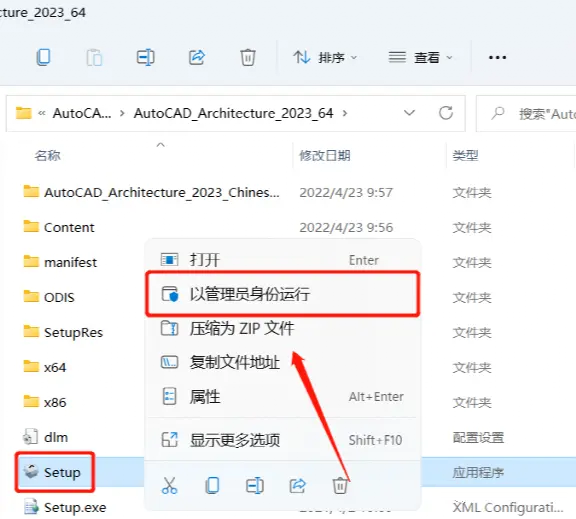Viewport: 576px width, 519px height.
Task: Click the 2022/4/23 9:56 date cell
Action: tap(346, 228)
